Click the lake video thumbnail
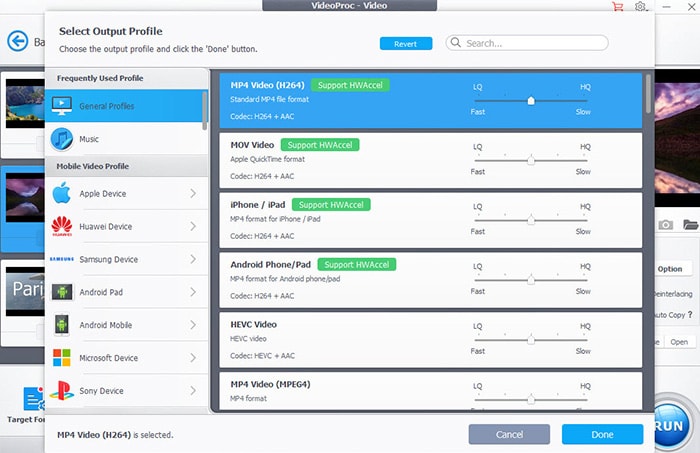This screenshot has height=453, width=700. [x=25, y=103]
